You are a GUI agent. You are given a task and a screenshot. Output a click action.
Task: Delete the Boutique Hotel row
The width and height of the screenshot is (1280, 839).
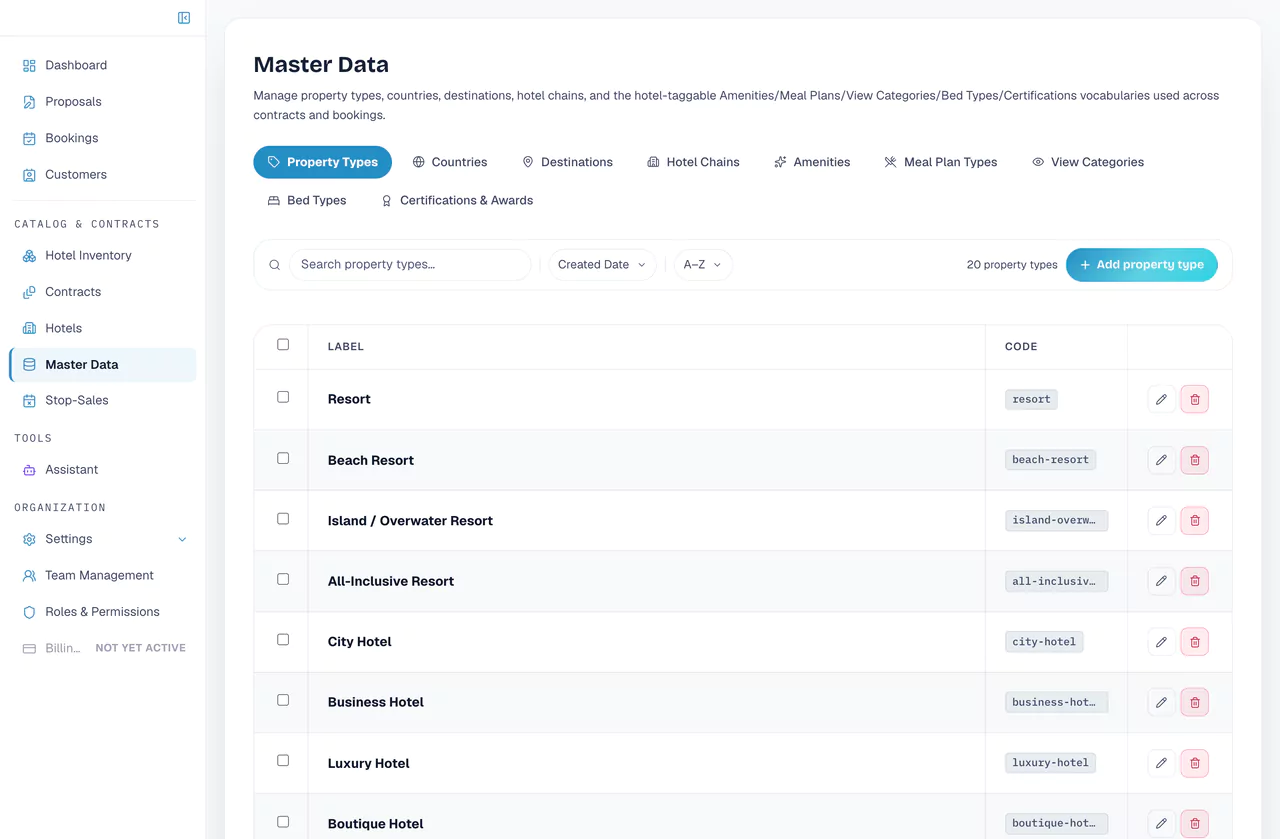[x=1195, y=824]
